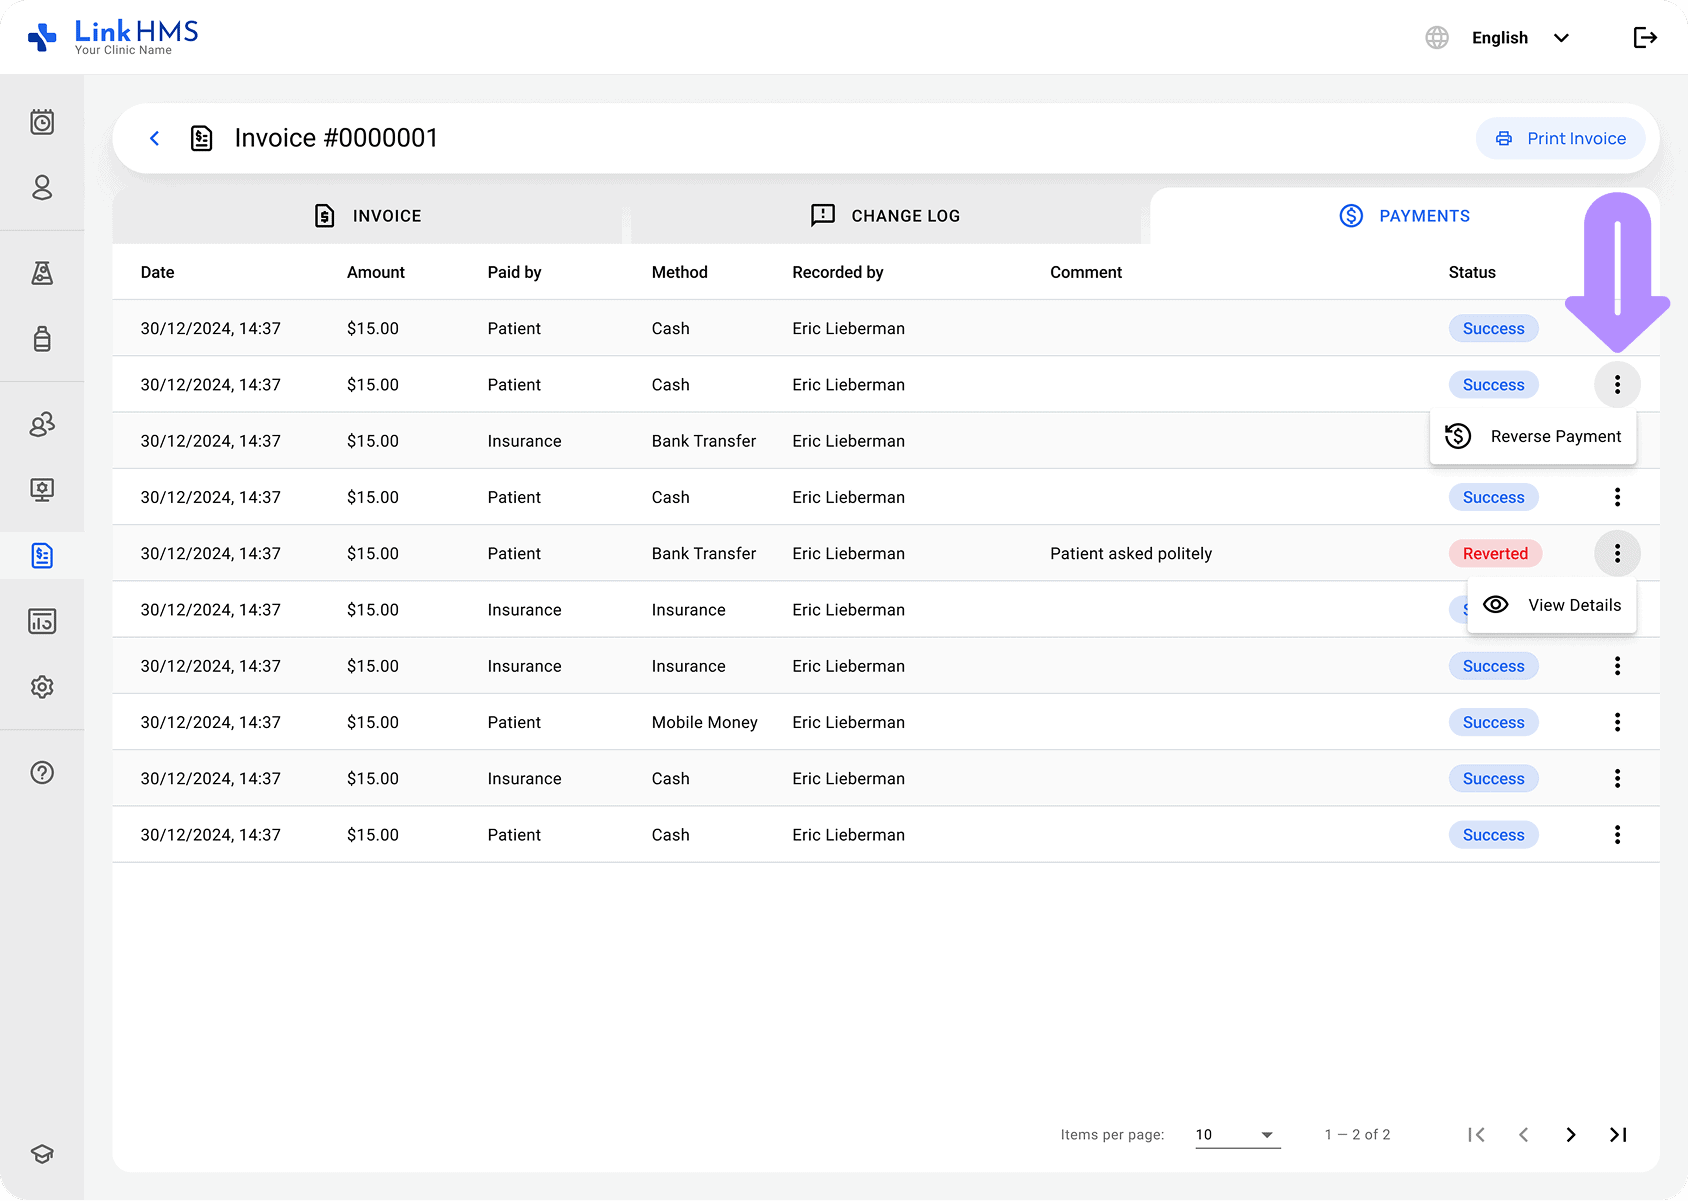Viewport: 1688px width, 1201px height.
Task: Open the reports dashboard icon in sidebar
Action: tap(42, 620)
